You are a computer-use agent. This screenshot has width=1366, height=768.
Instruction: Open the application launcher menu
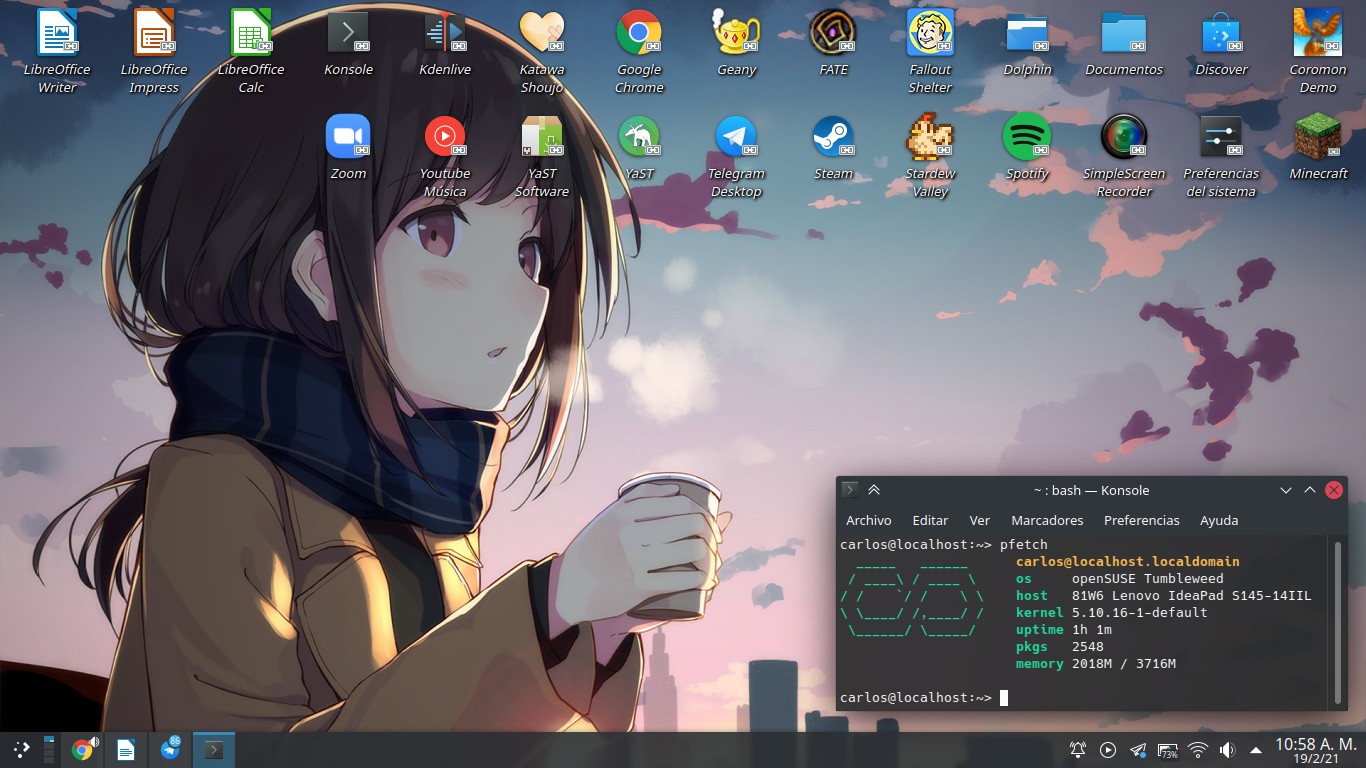coord(21,749)
